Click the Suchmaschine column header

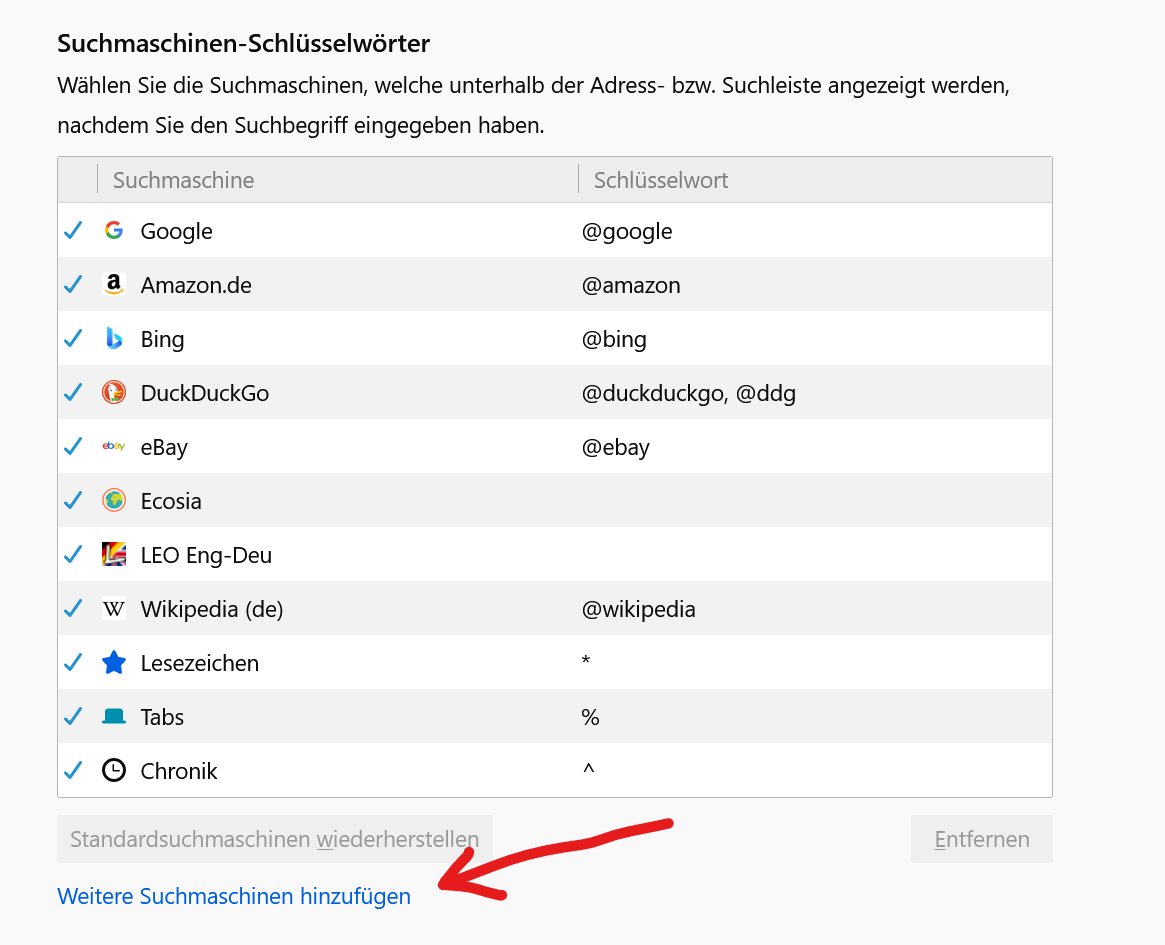click(x=183, y=180)
